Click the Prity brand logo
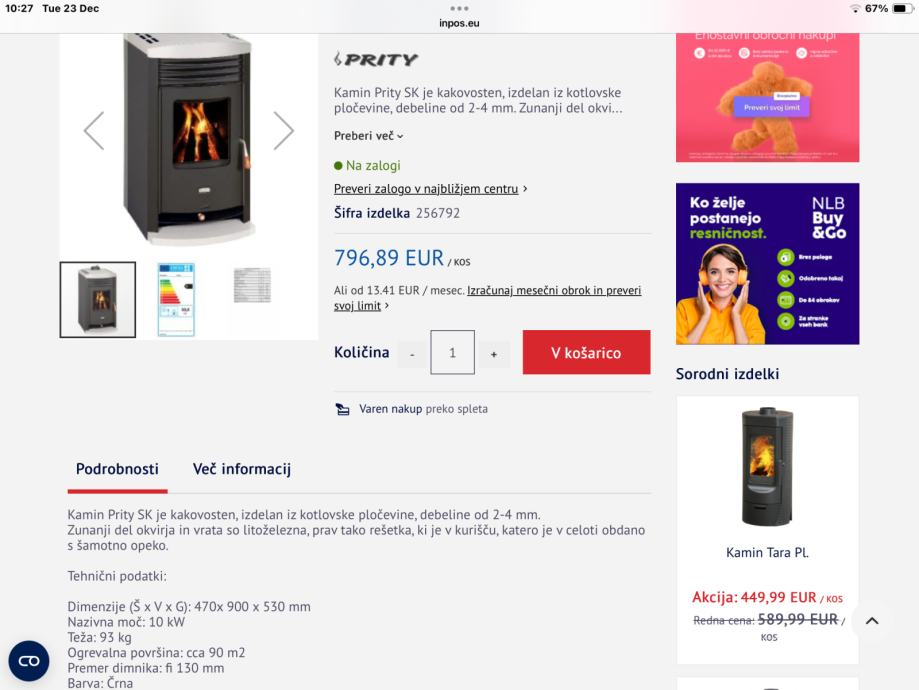919x690 pixels. coord(376,60)
